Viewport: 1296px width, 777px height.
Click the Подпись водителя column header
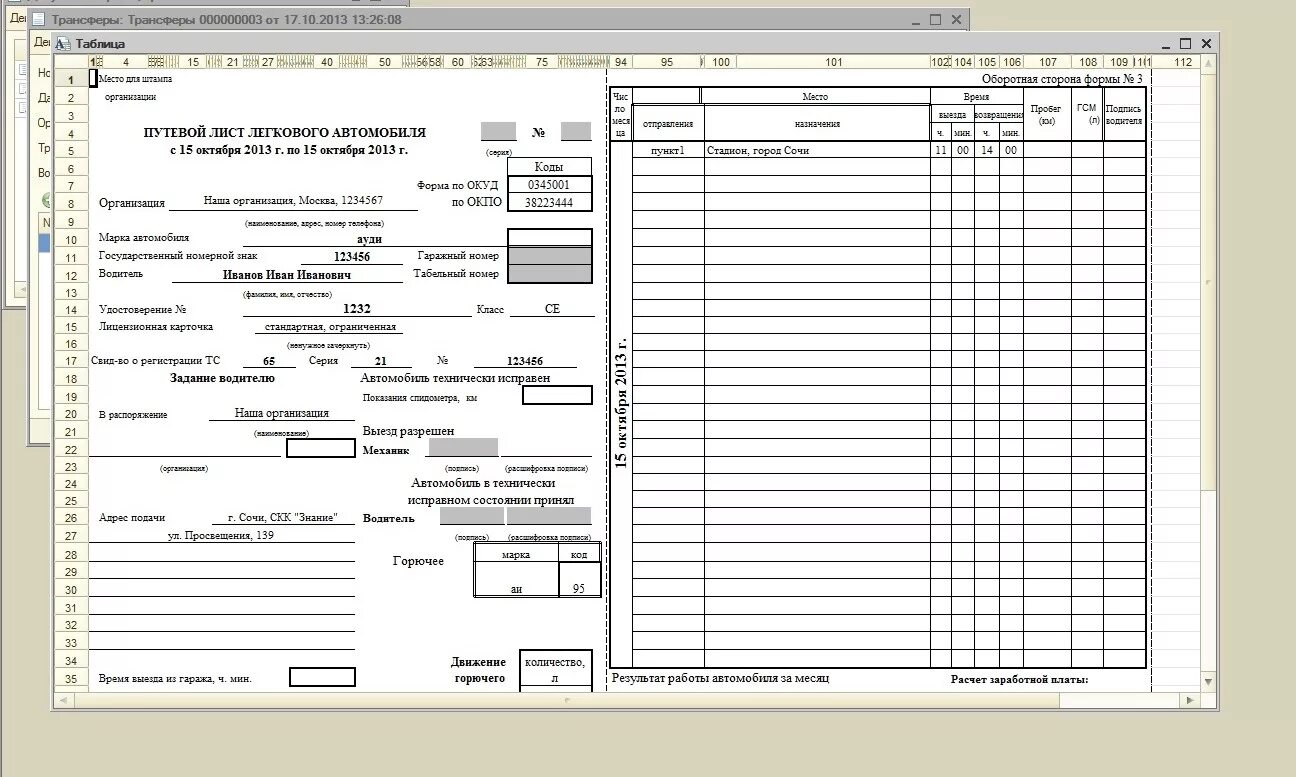(1124, 114)
